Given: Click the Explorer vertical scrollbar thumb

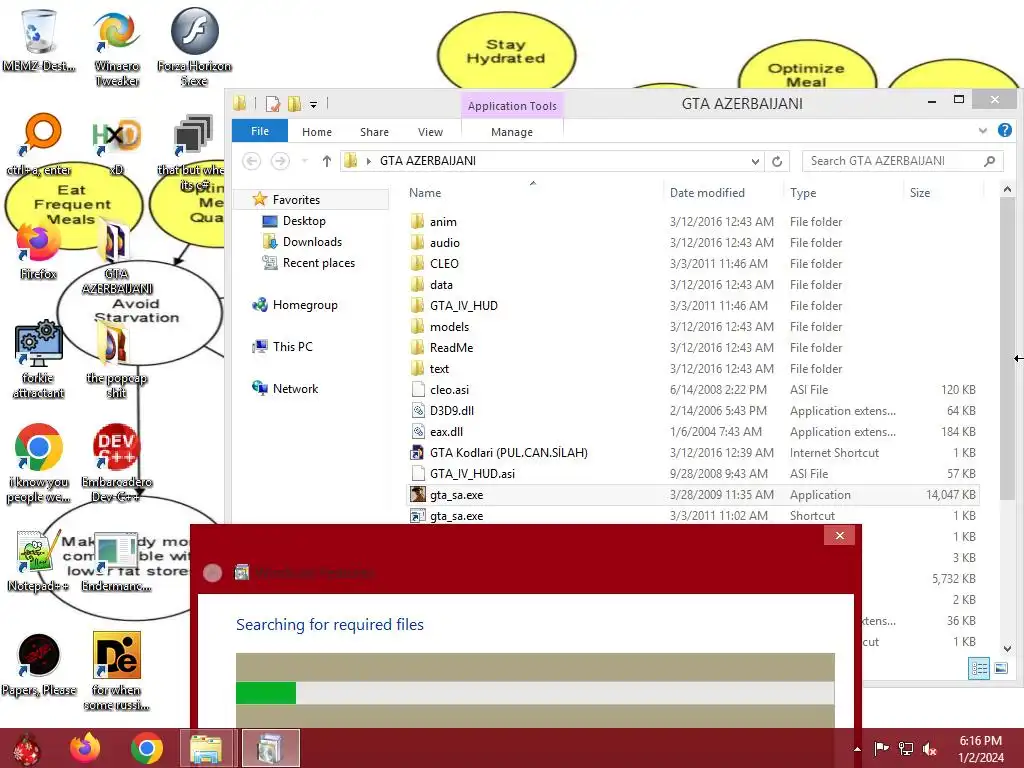Looking at the screenshot, I should point(1007,349).
